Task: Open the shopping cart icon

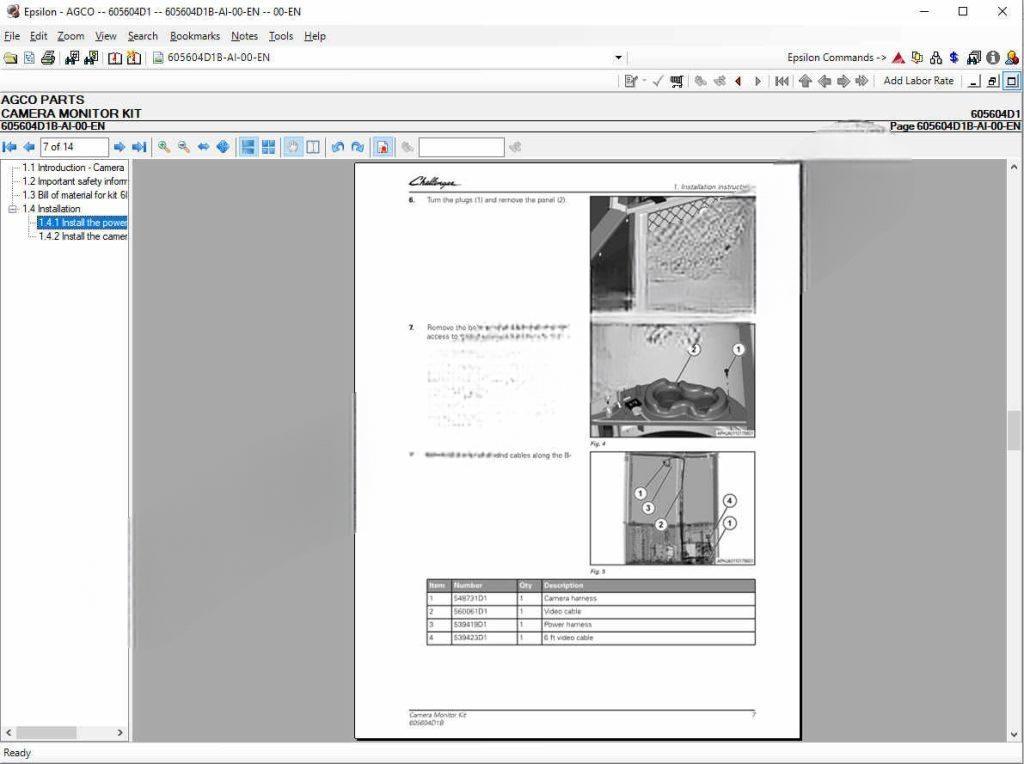Action: [x=675, y=81]
